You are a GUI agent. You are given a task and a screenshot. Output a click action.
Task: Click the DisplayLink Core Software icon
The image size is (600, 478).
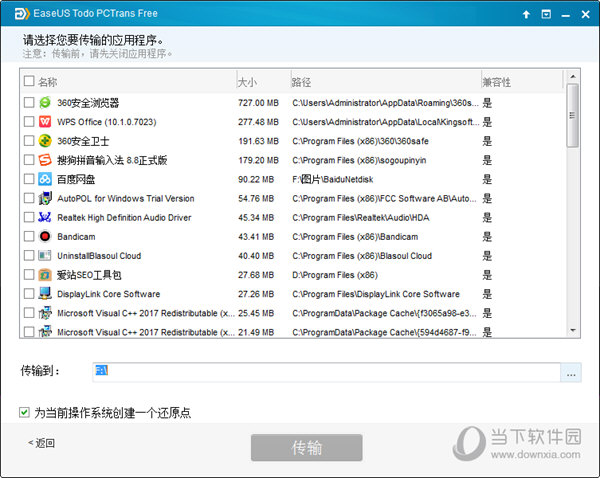[x=45, y=294]
